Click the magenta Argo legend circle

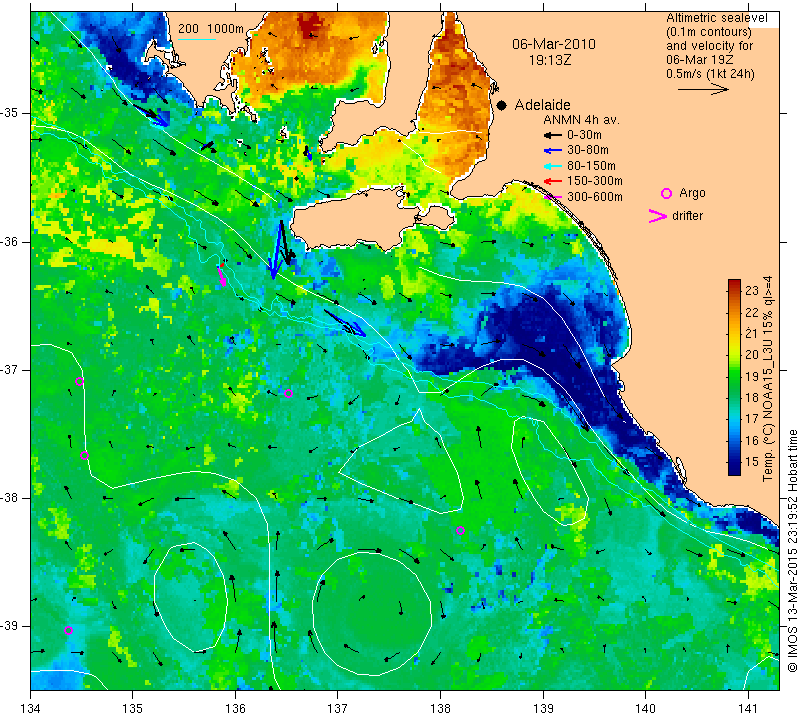point(666,193)
